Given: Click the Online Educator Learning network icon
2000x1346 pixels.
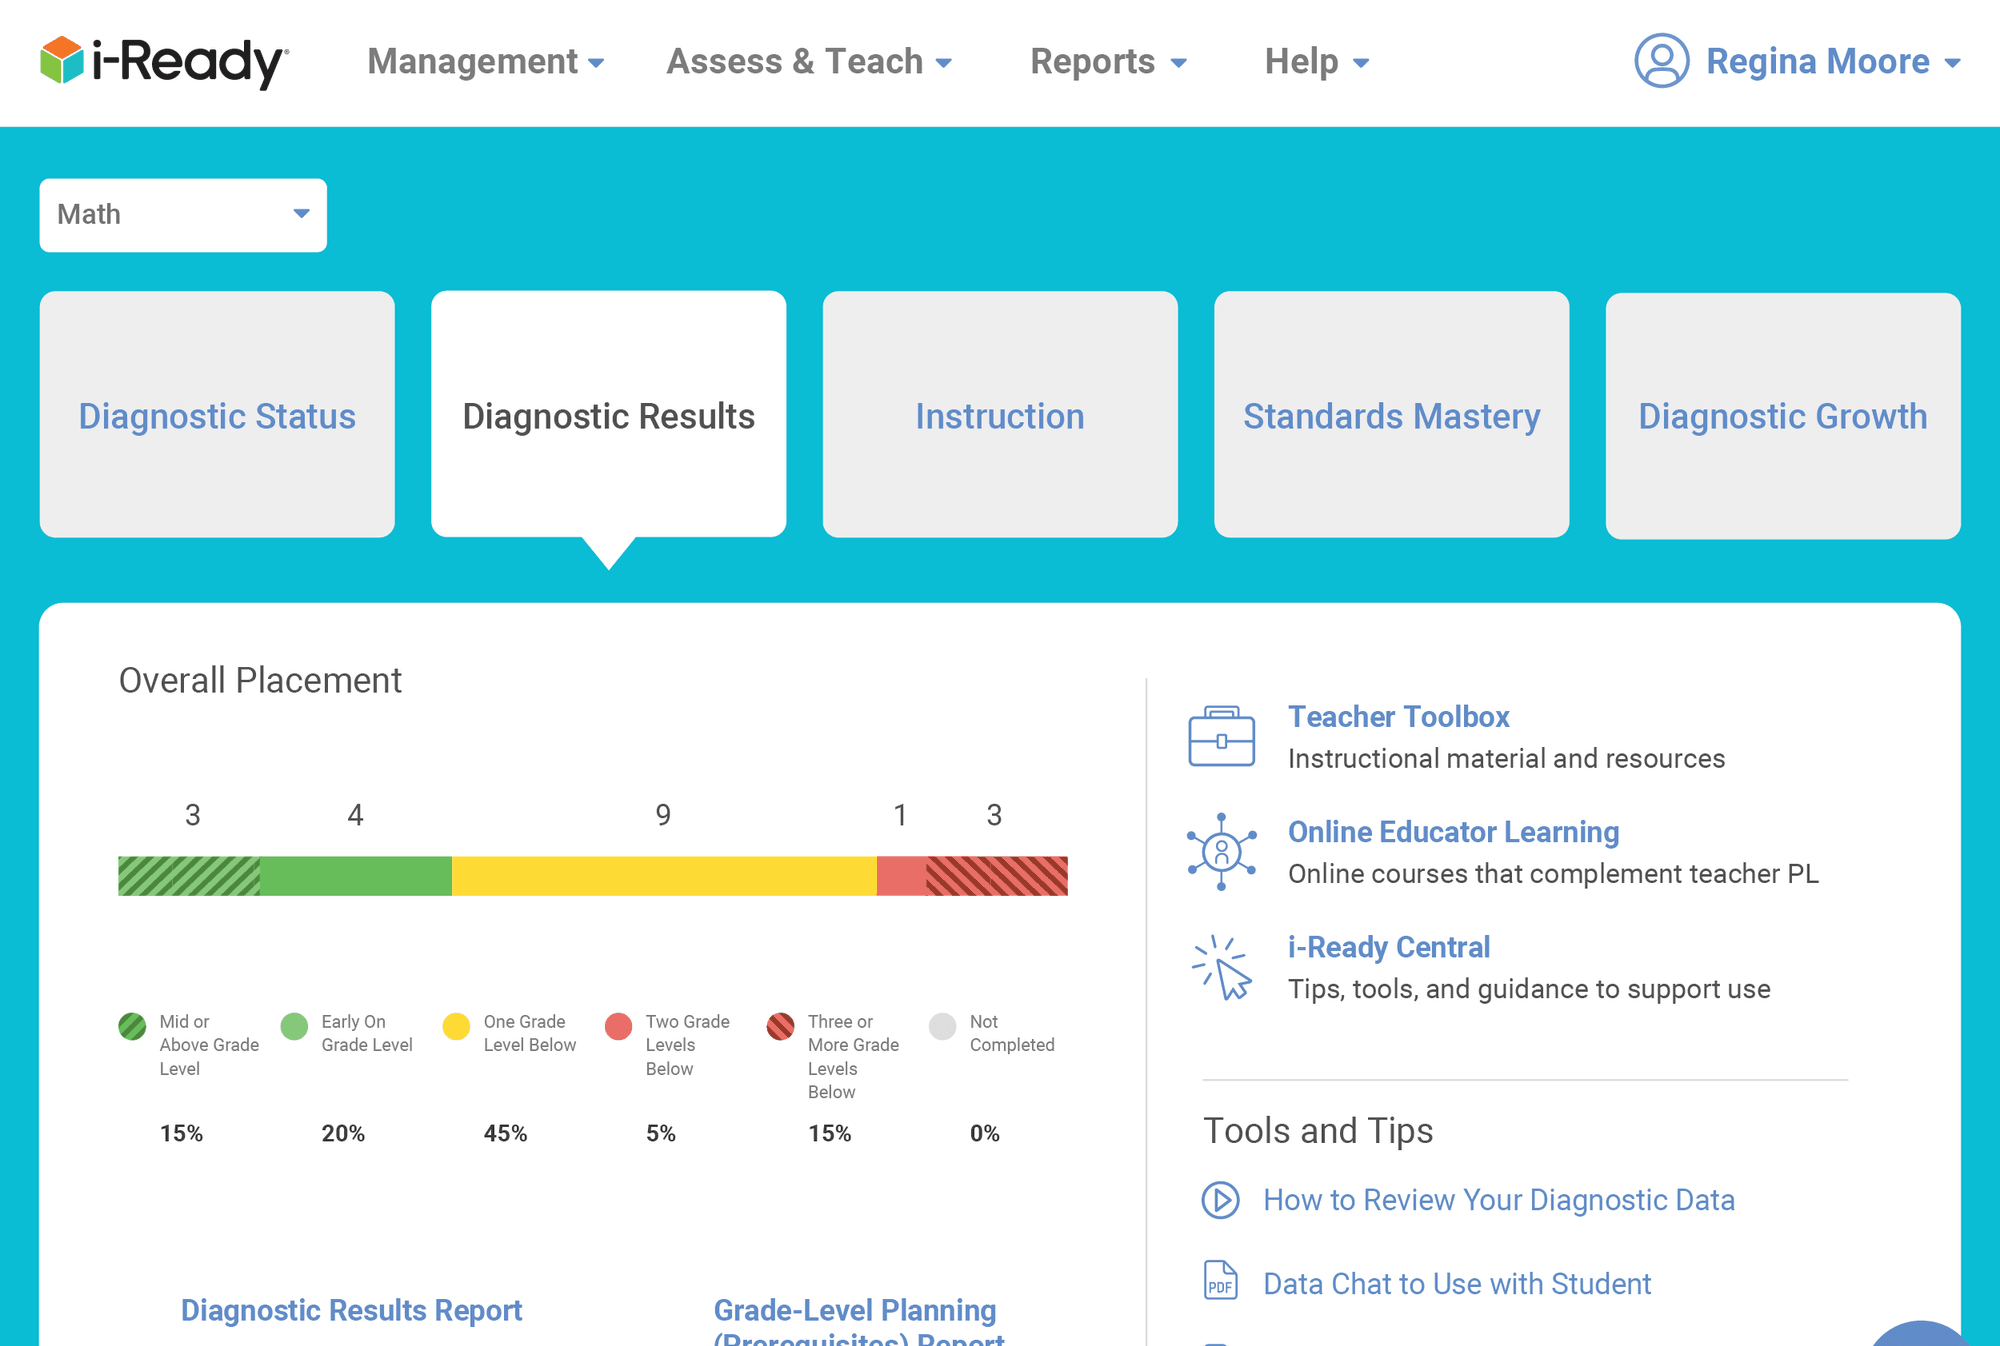Looking at the screenshot, I should (x=1221, y=852).
